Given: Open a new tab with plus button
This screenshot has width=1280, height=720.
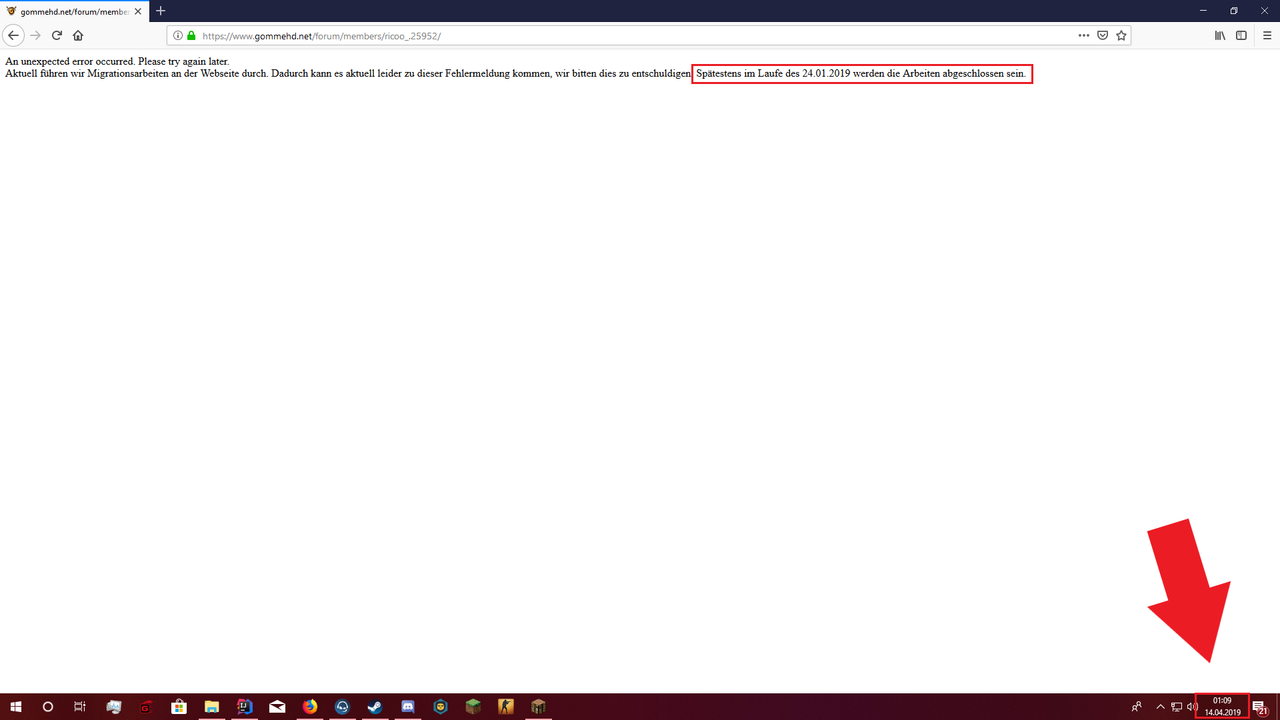Looking at the screenshot, I should pos(160,10).
